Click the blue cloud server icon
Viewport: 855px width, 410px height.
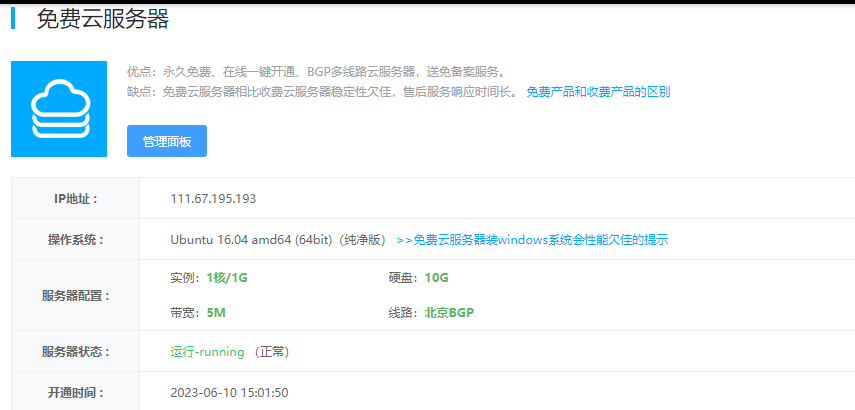point(59,109)
